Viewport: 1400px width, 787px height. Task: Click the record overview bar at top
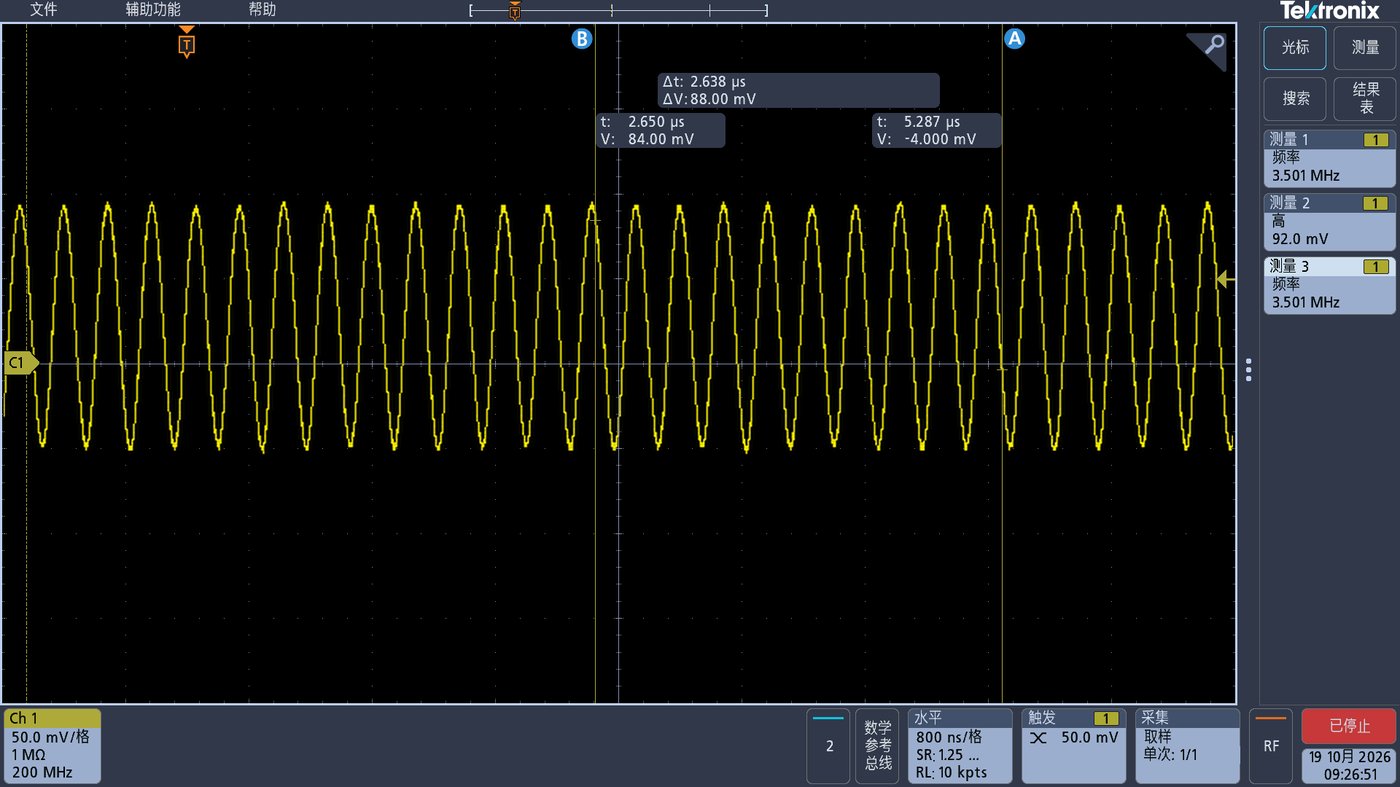coord(618,11)
